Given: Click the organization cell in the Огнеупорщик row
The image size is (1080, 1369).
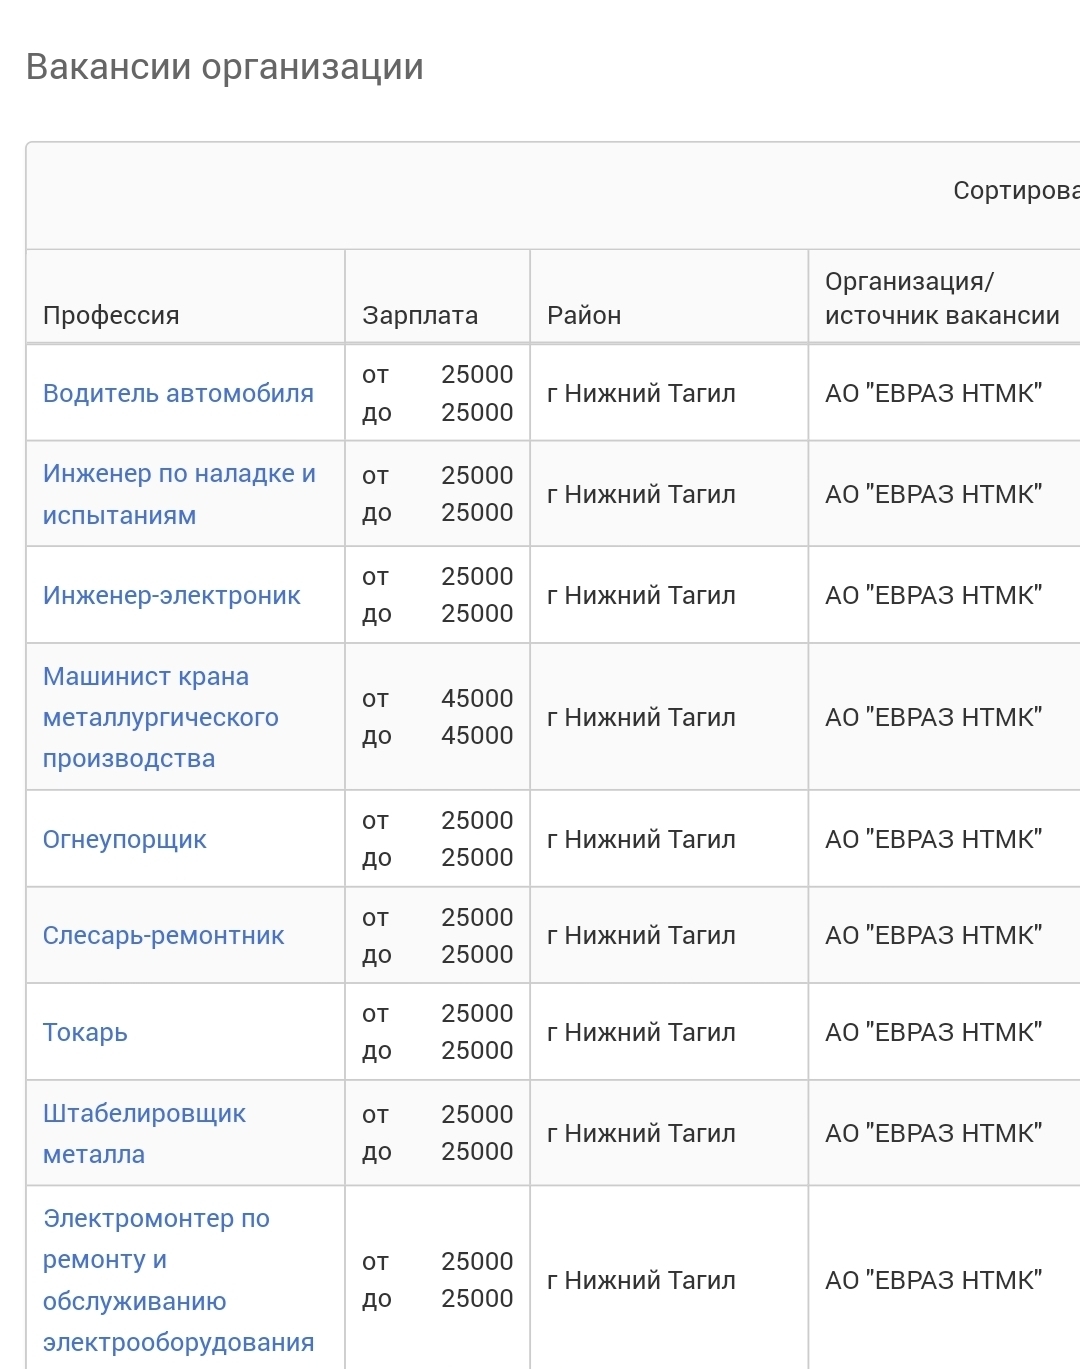Looking at the screenshot, I should 933,840.
